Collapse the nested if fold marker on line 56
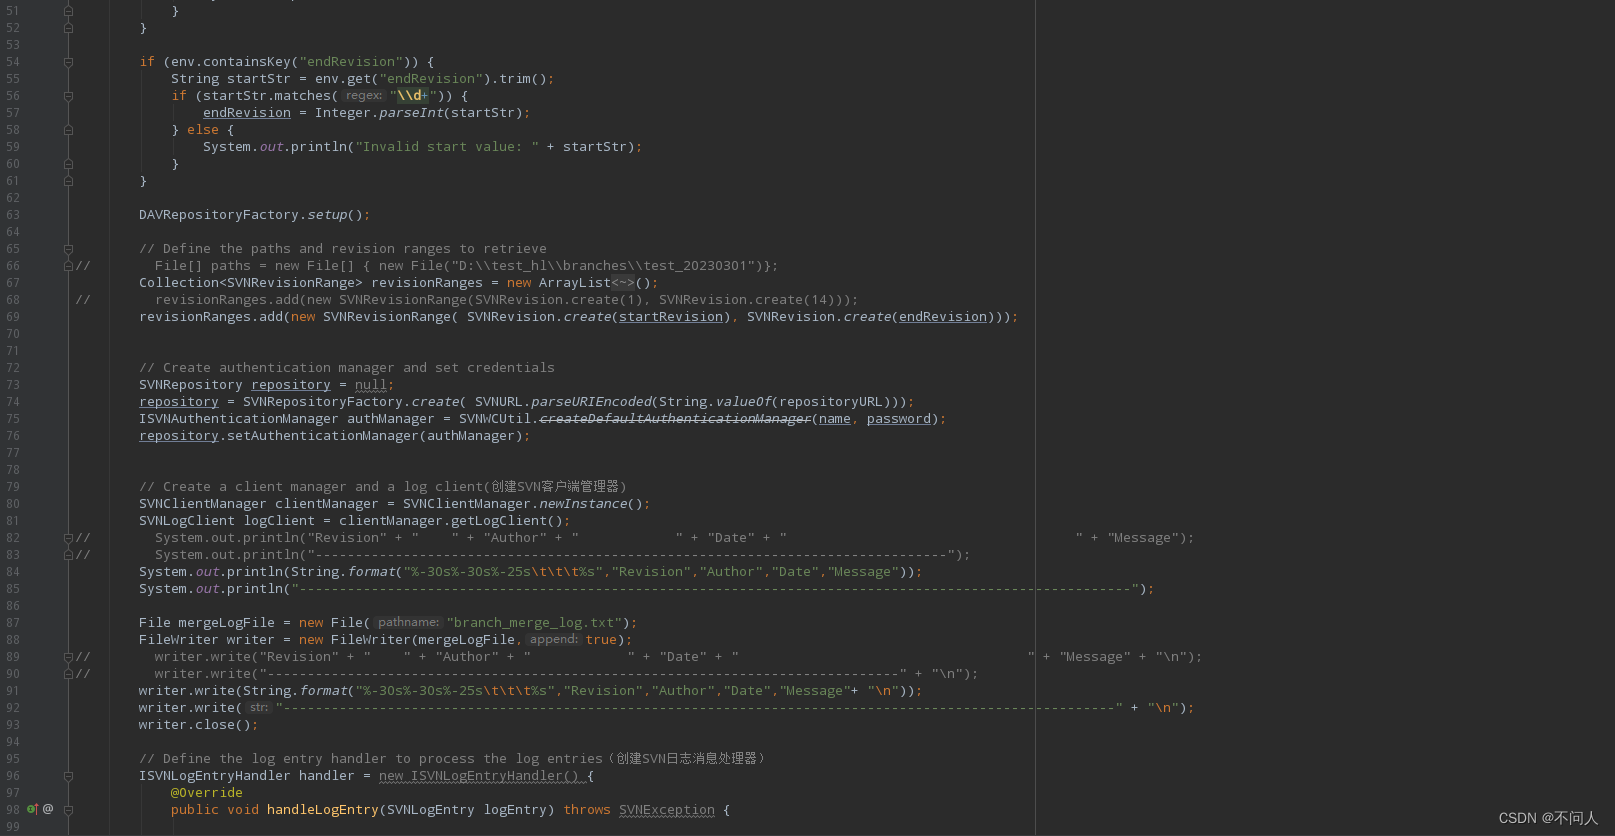1615x836 pixels. point(68,96)
